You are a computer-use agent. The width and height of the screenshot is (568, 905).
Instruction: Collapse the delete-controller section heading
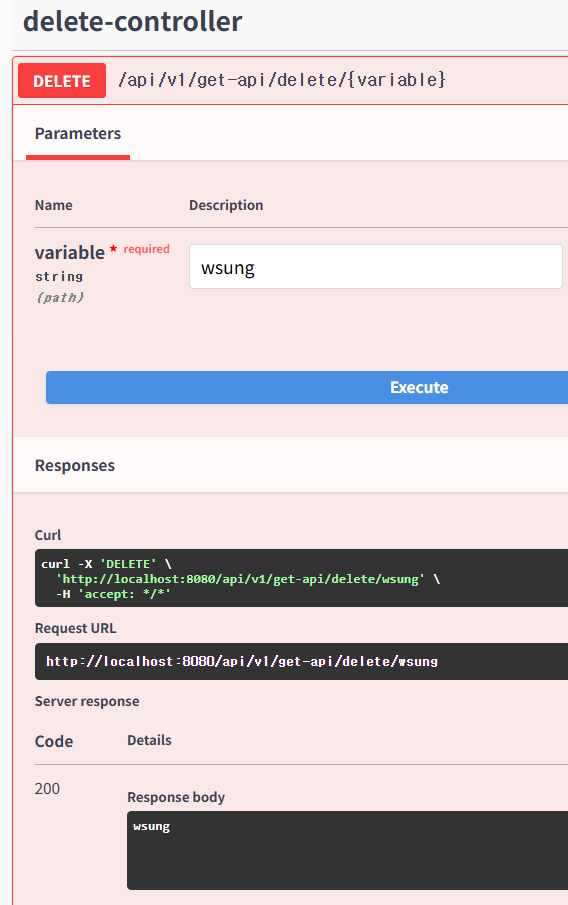[132, 22]
